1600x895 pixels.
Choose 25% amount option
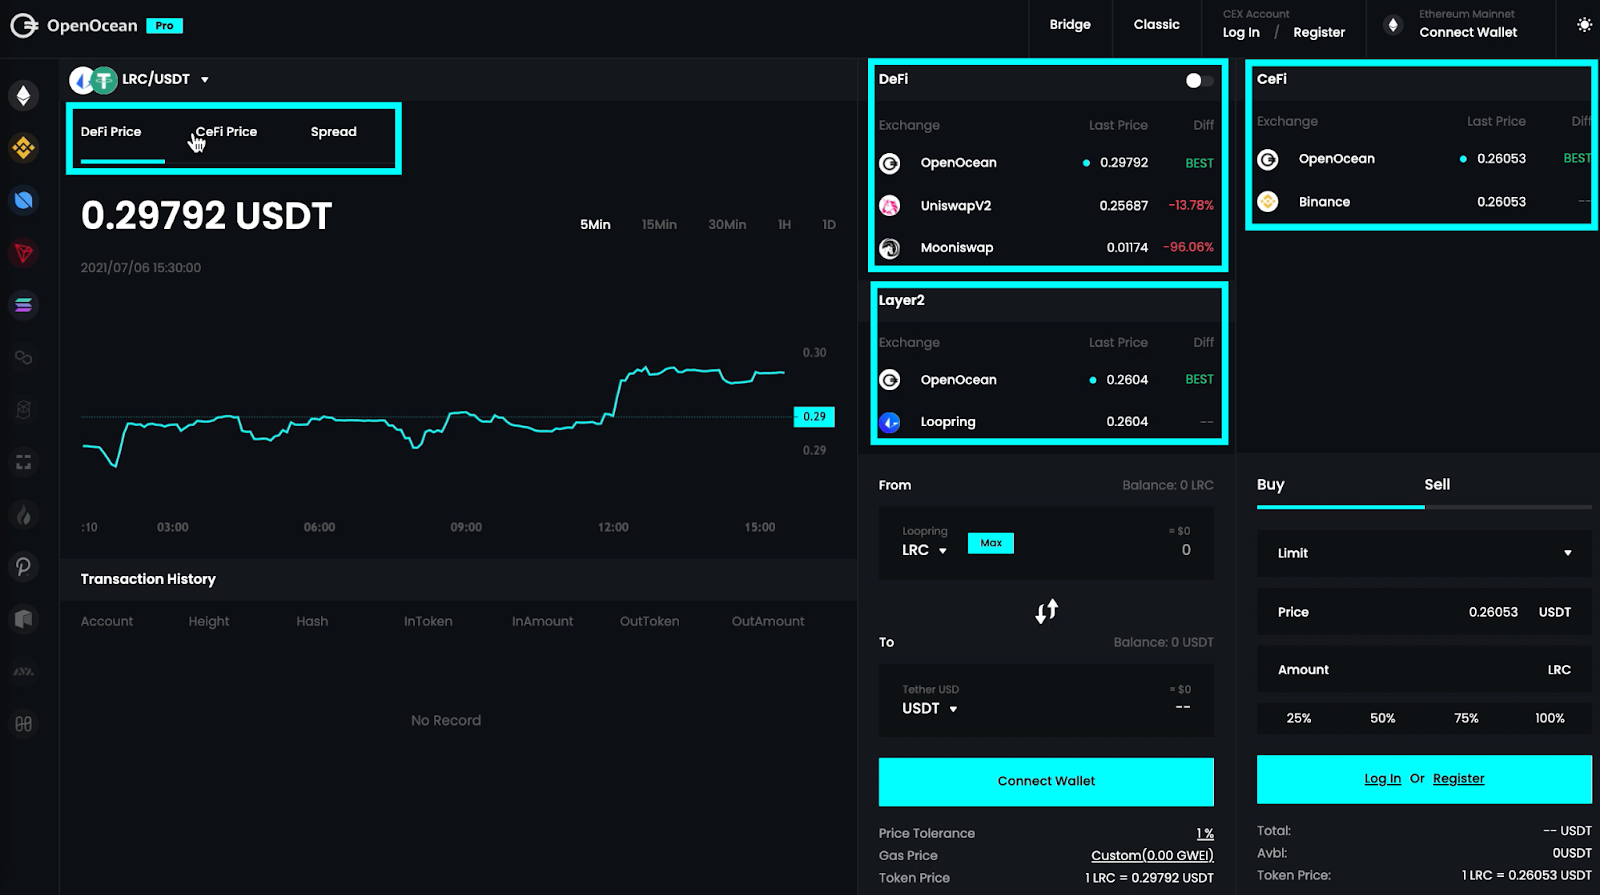pos(1299,718)
